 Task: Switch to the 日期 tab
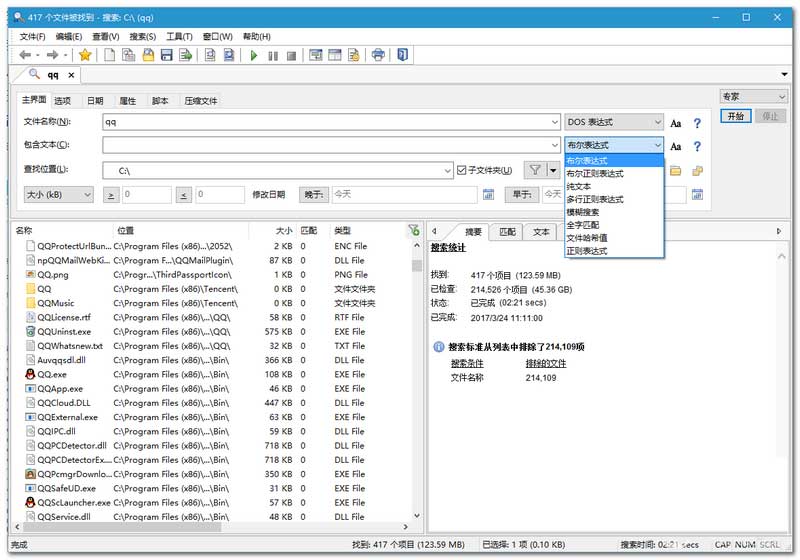[94, 101]
